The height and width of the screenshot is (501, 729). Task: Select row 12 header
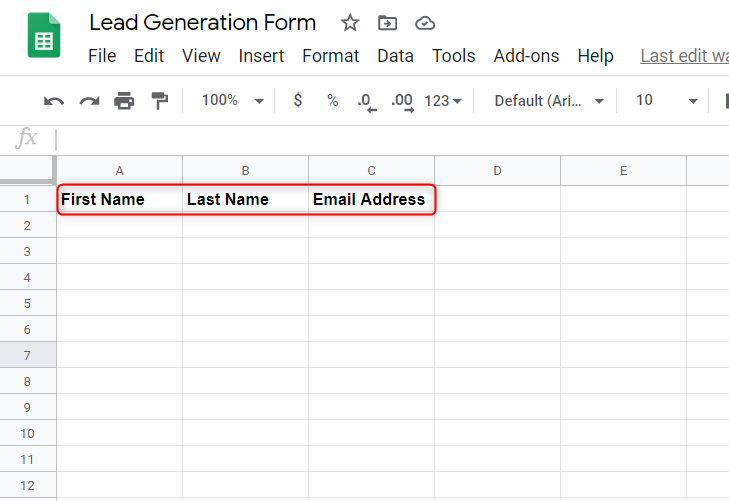coord(27,486)
